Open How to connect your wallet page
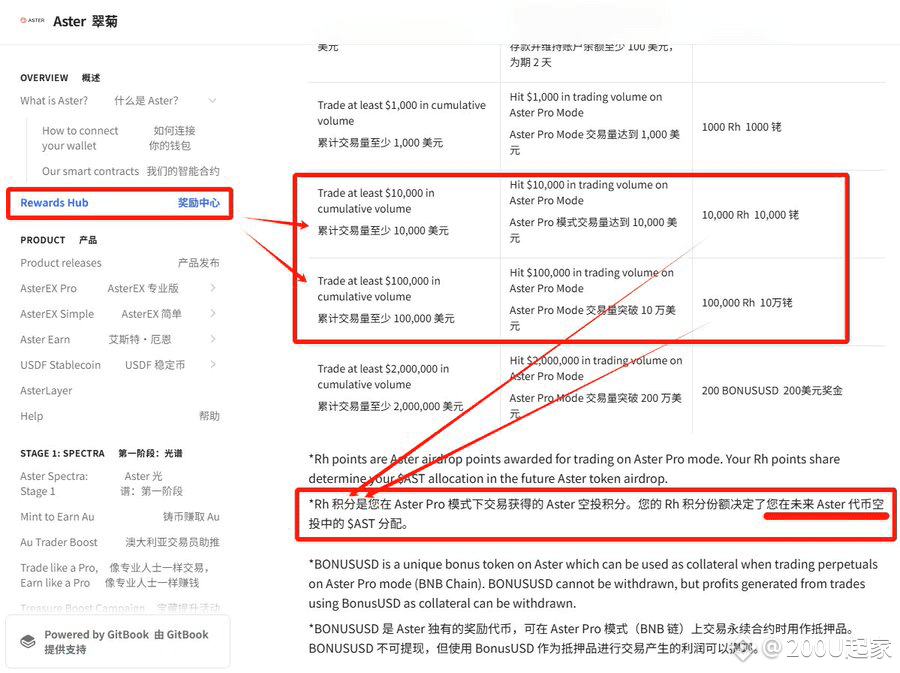Viewport: 900px width, 673px height. (80, 138)
